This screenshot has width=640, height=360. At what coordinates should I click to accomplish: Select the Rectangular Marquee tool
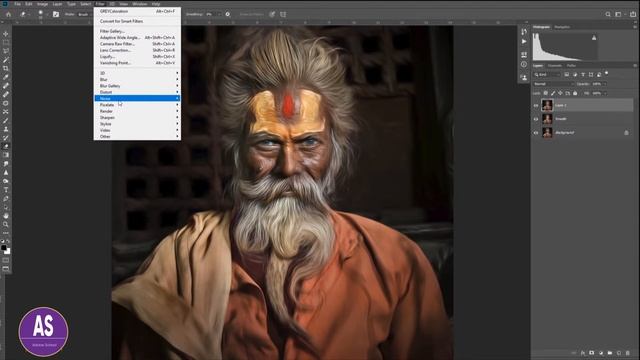click(6, 42)
